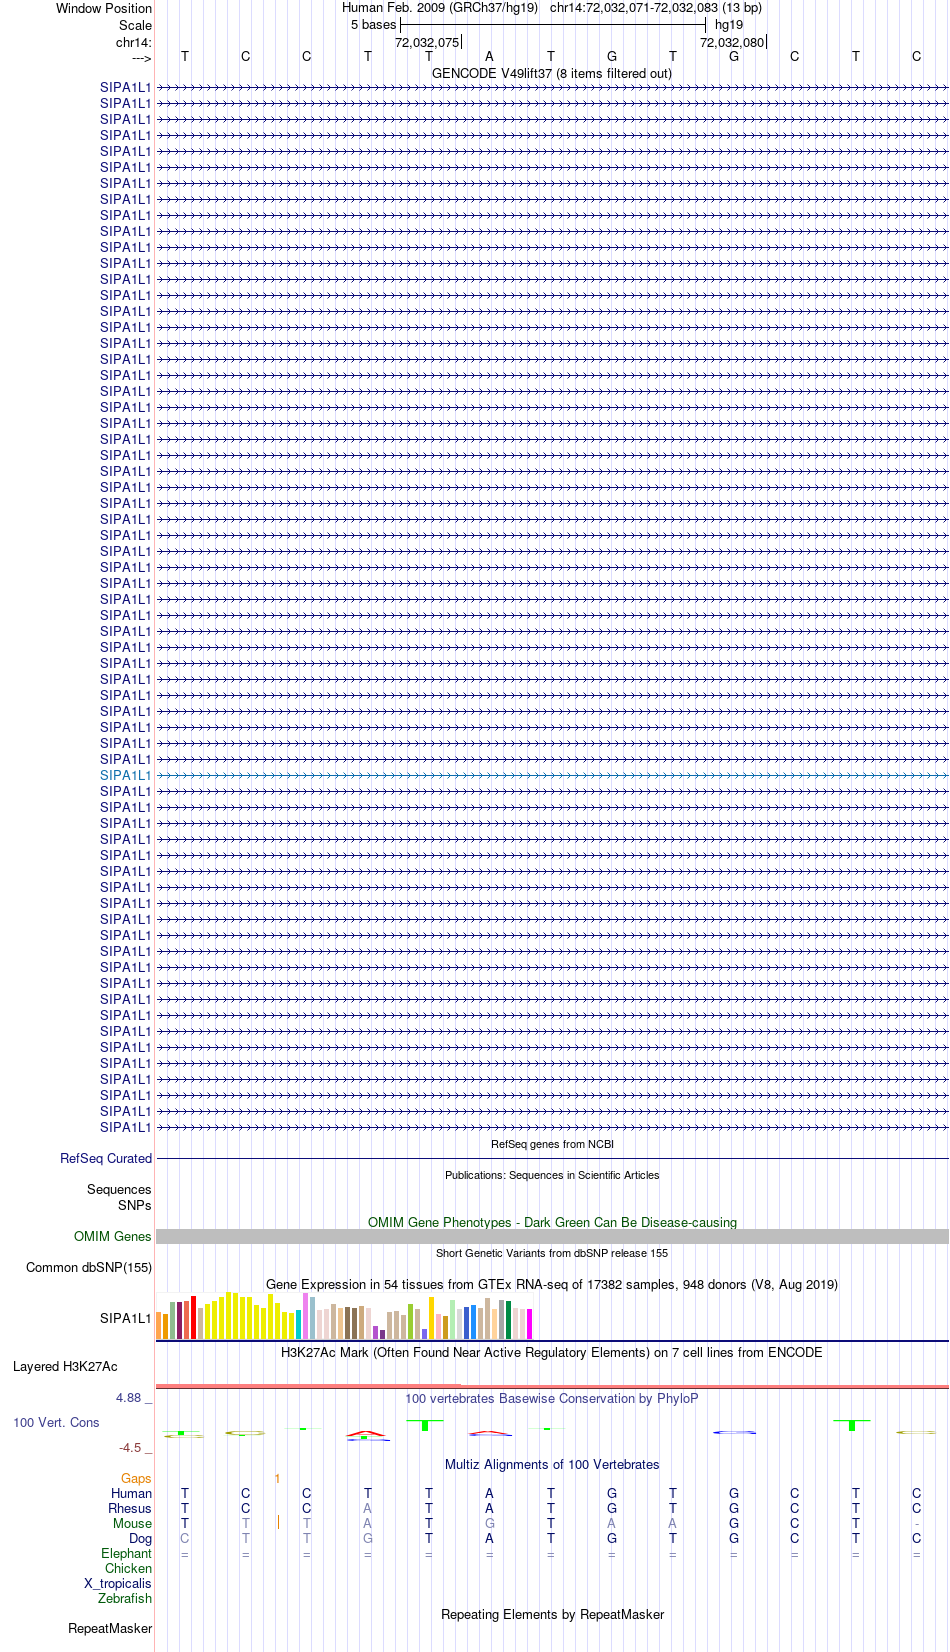Screen dimensions: 950x1652
Task: Click the red bar in the GTEx expression chart
Action: 194,1317
